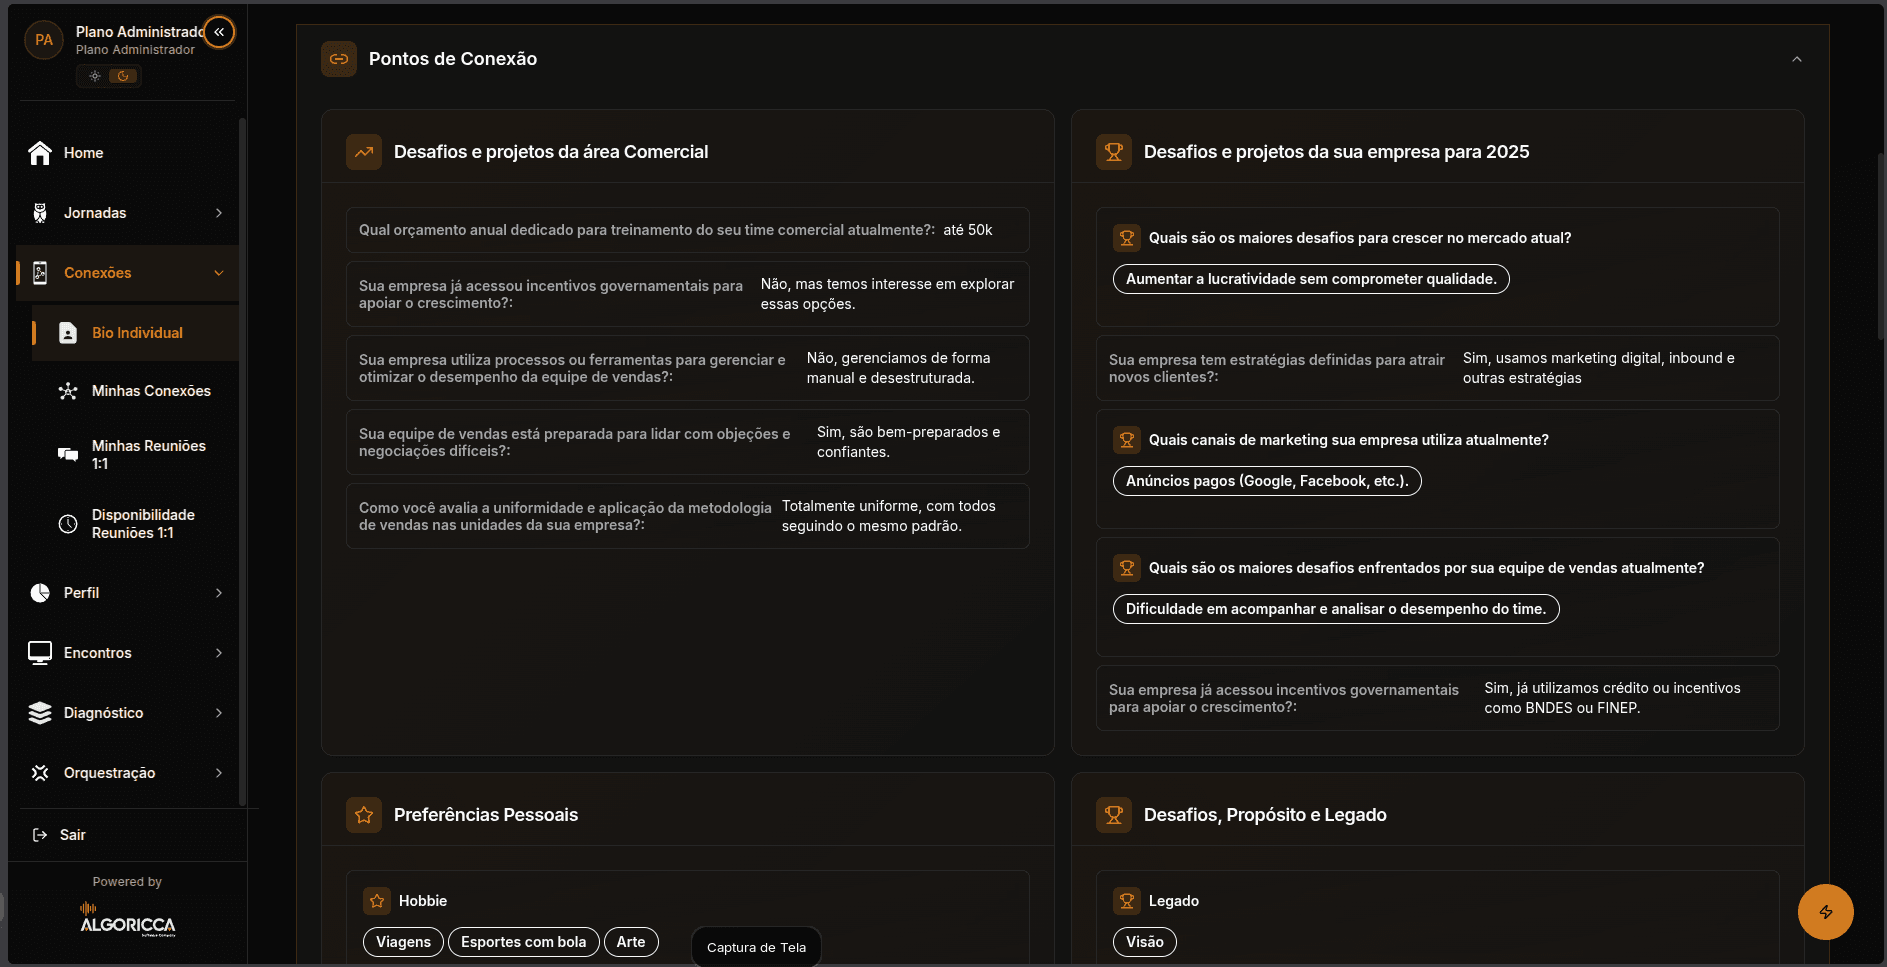Collapse the Pontos de Conexão section
The height and width of the screenshot is (967, 1887).
click(x=1797, y=59)
